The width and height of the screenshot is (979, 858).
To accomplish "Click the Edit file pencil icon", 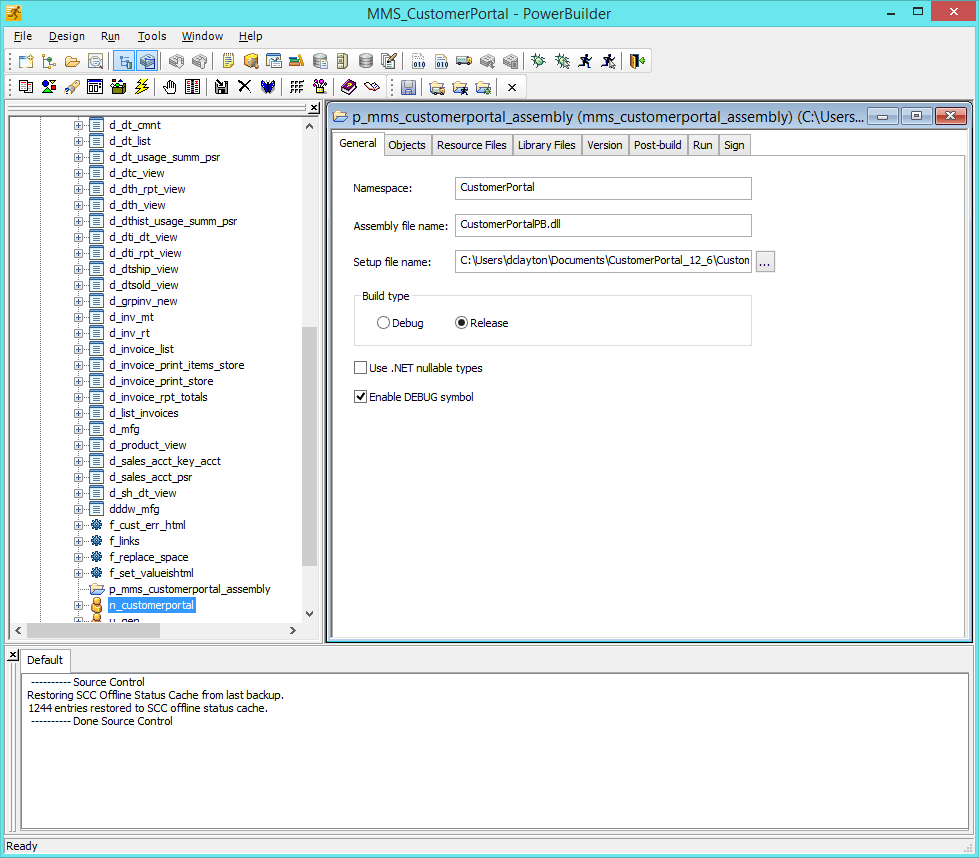I will [x=389, y=61].
